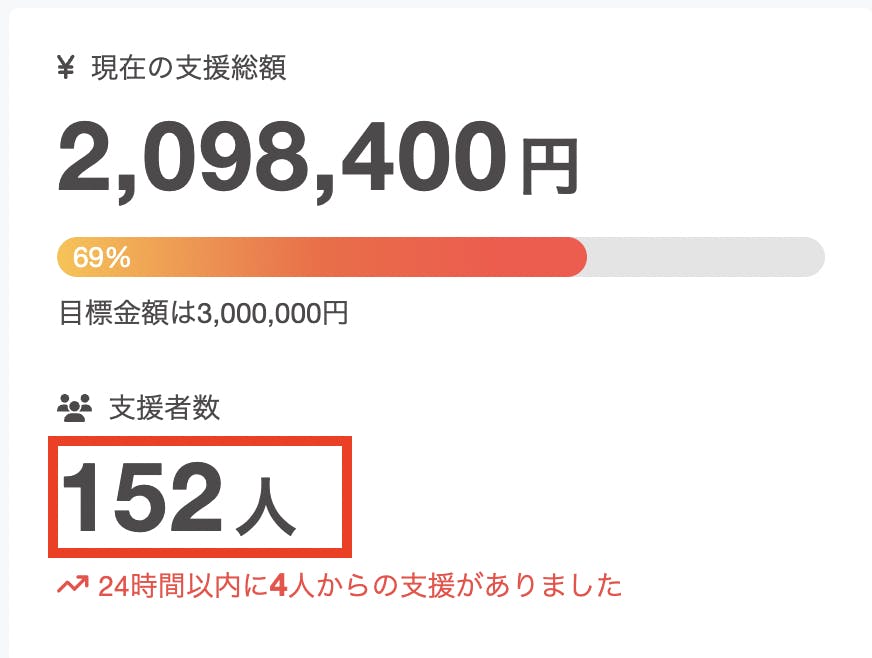Click the 現在の支援総額 label
The height and width of the screenshot is (658, 872).
click(188, 68)
